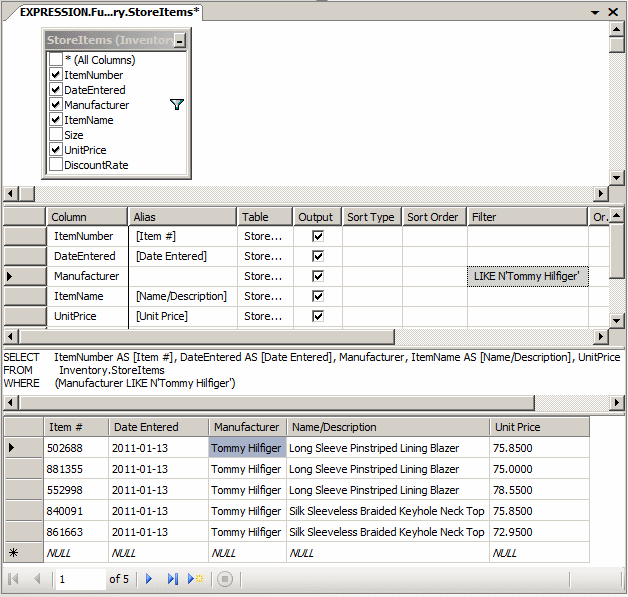Click the [Date Entered] alias cell
Screen dimensions: 628x597
coord(183,256)
